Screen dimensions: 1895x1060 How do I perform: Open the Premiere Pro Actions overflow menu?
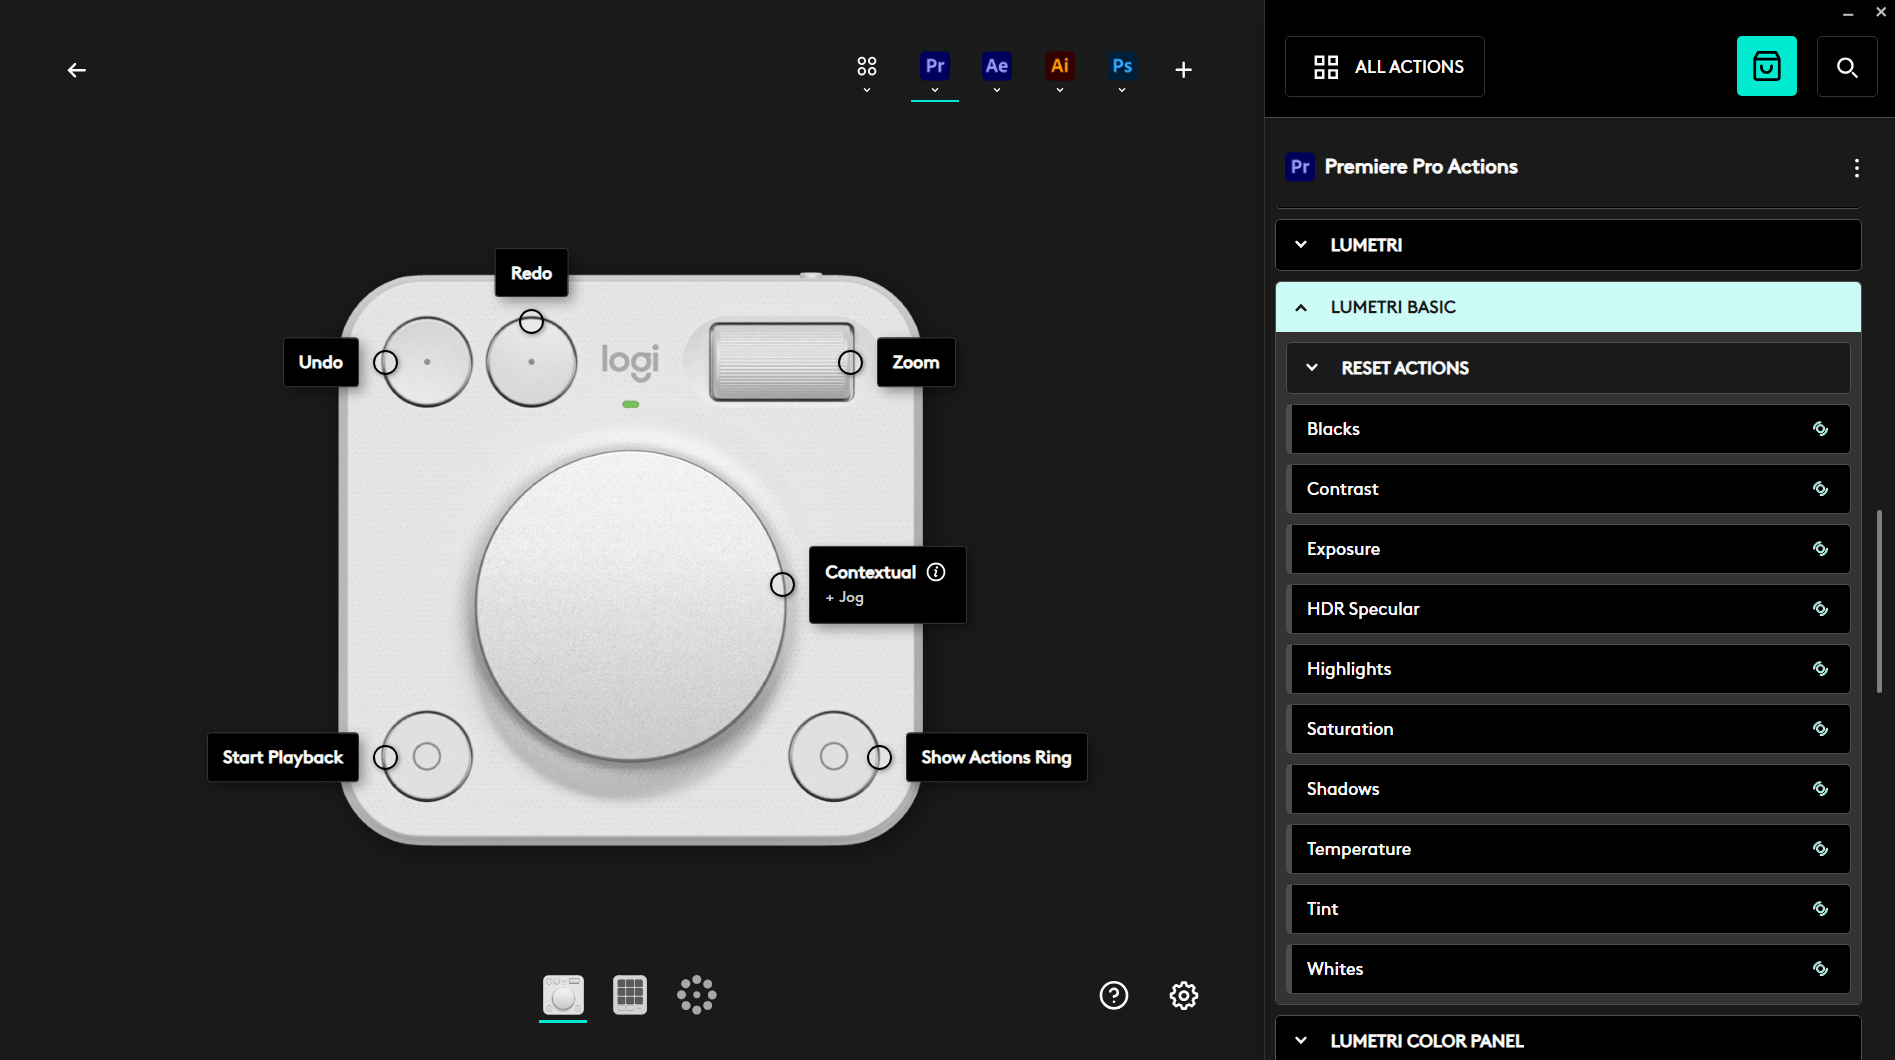tap(1856, 167)
